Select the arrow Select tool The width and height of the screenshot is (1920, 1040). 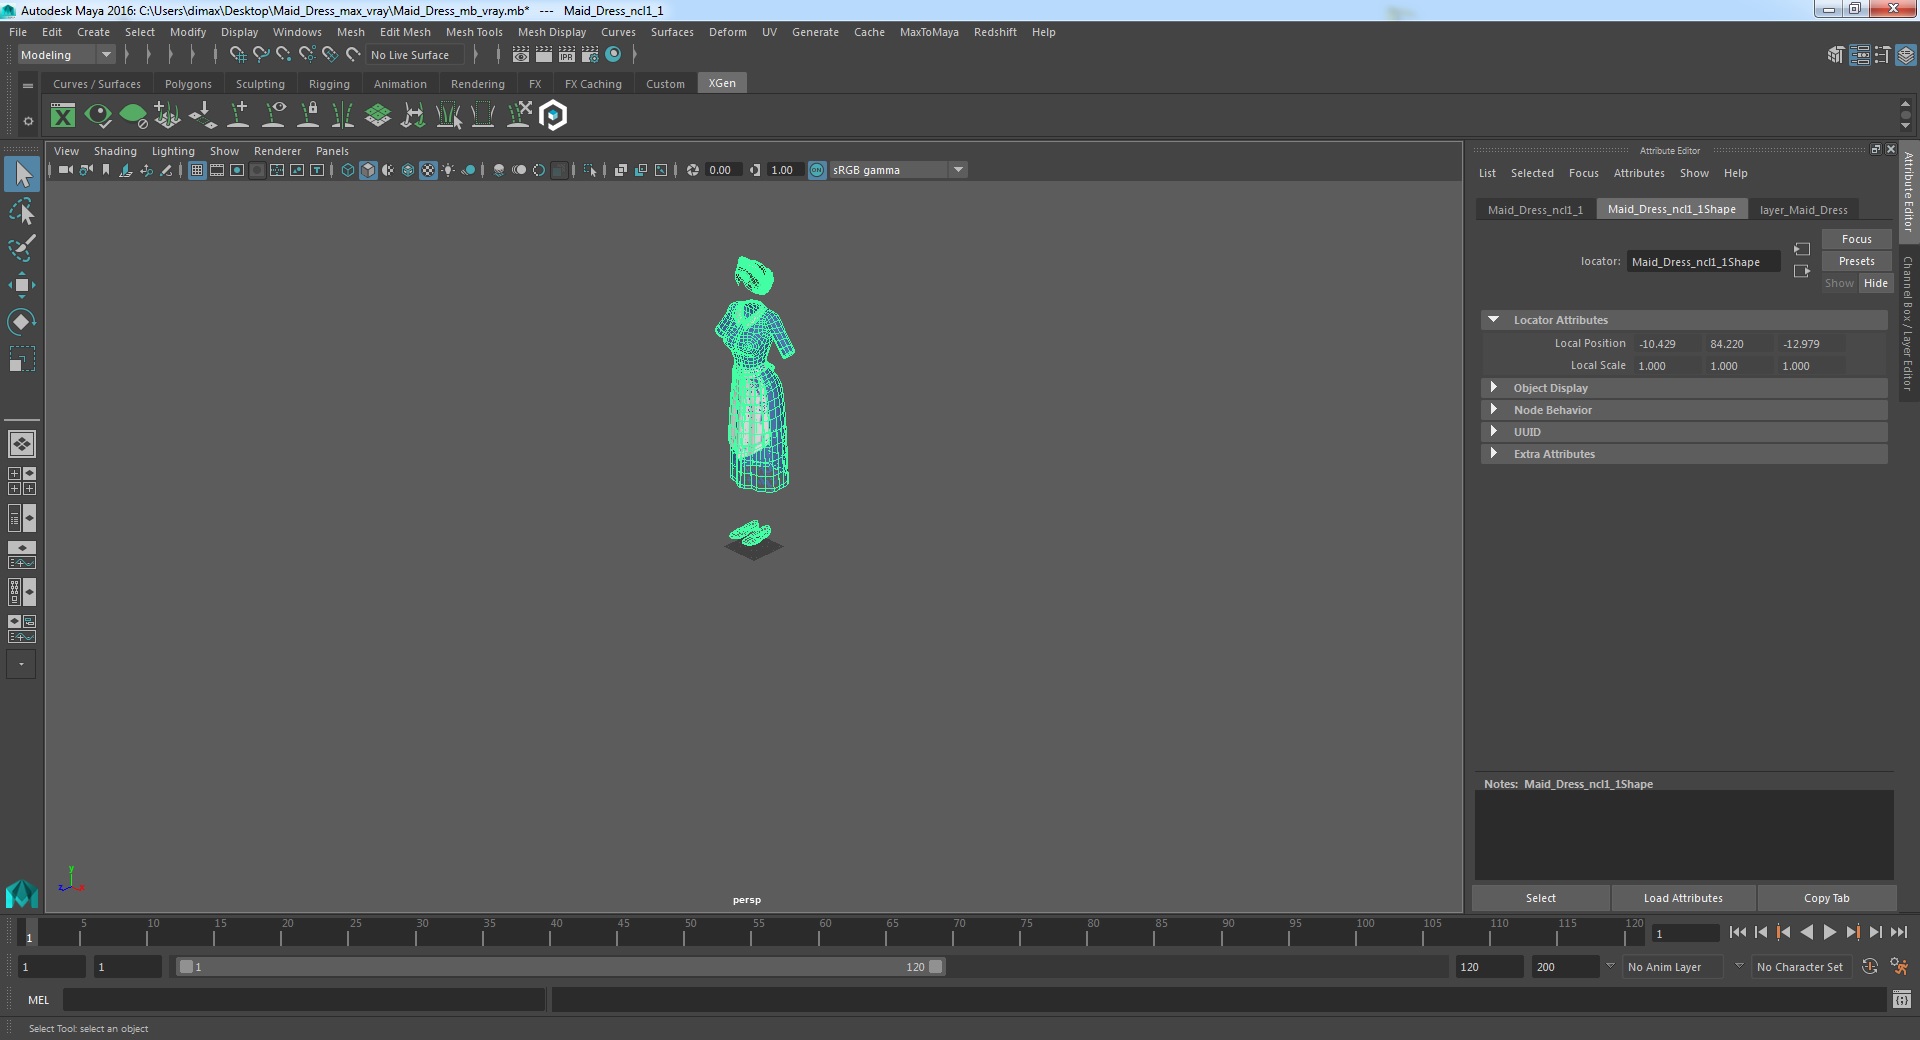point(22,174)
